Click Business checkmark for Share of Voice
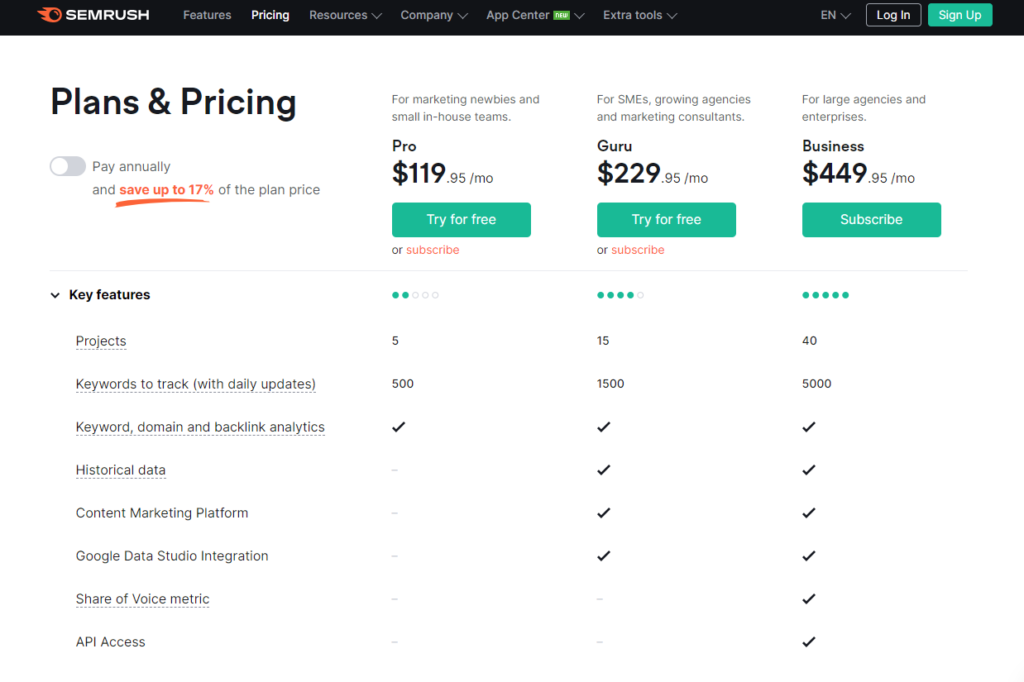The width and height of the screenshot is (1024, 682). (x=808, y=599)
